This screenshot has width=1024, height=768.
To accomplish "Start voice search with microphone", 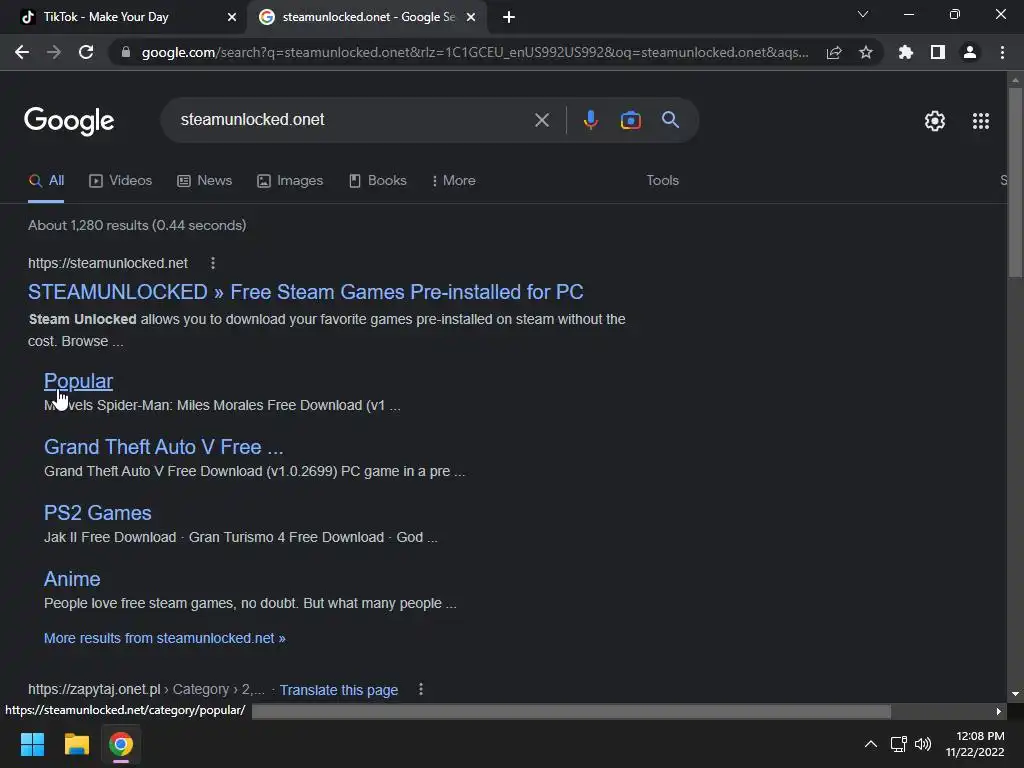I will coord(590,120).
